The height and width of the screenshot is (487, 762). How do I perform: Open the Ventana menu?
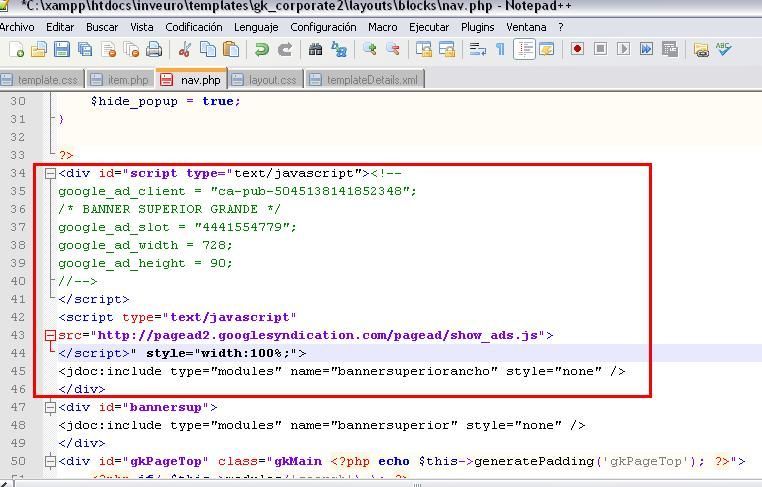click(526, 27)
